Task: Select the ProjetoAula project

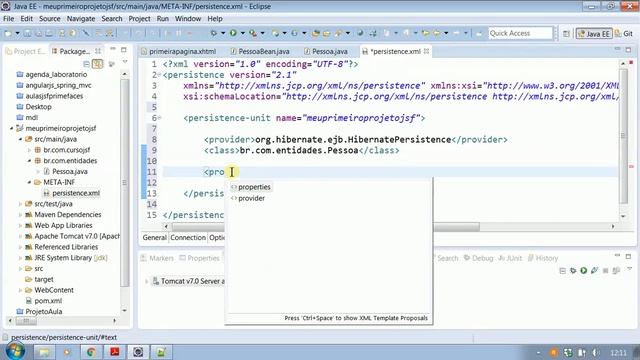Action: pos(44,311)
